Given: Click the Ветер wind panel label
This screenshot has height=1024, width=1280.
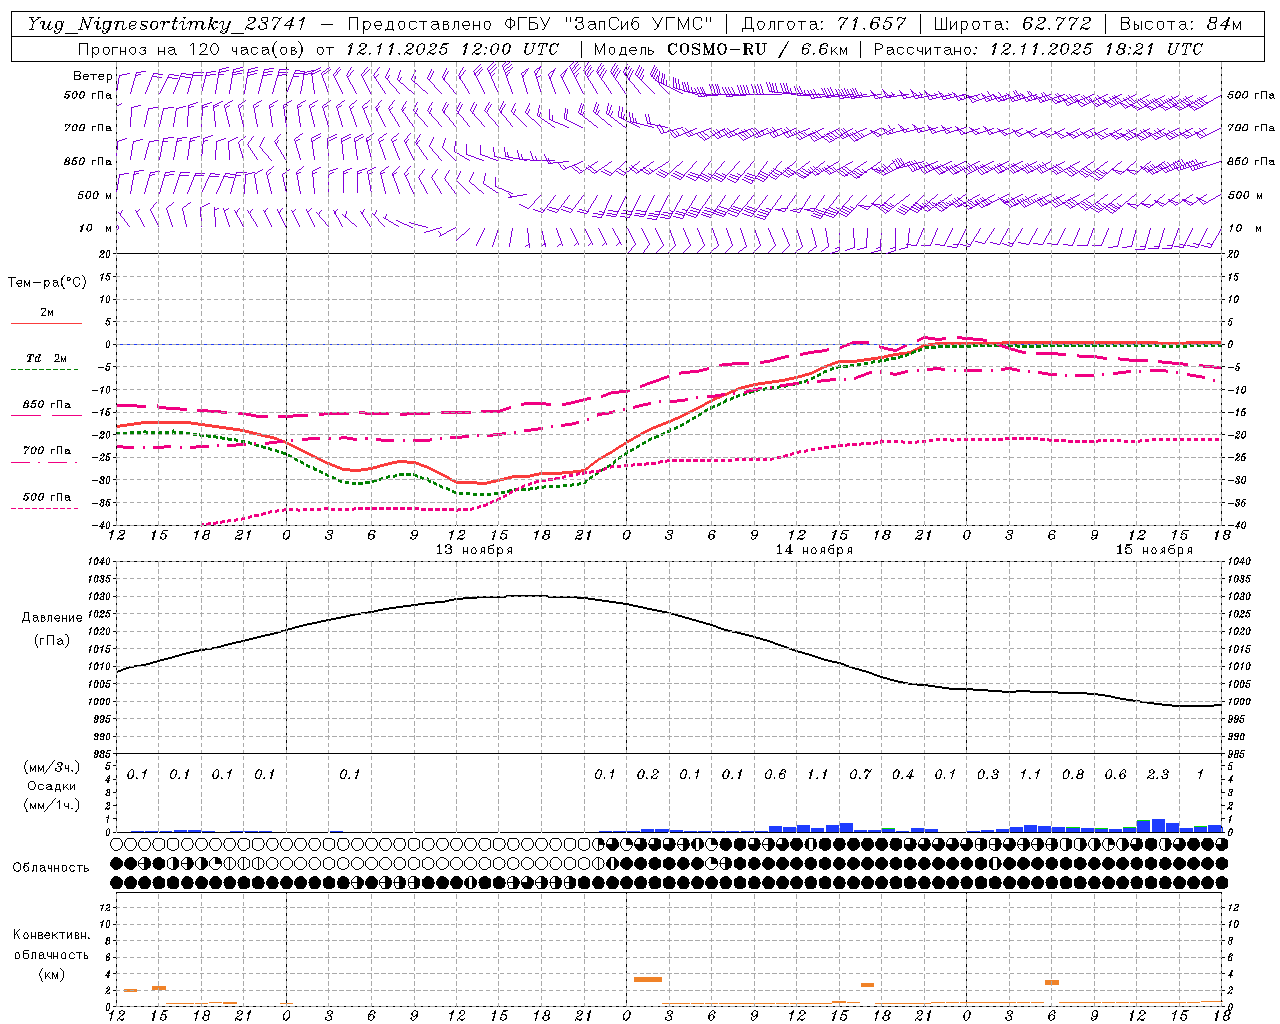Looking at the screenshot, I should 92,76.
